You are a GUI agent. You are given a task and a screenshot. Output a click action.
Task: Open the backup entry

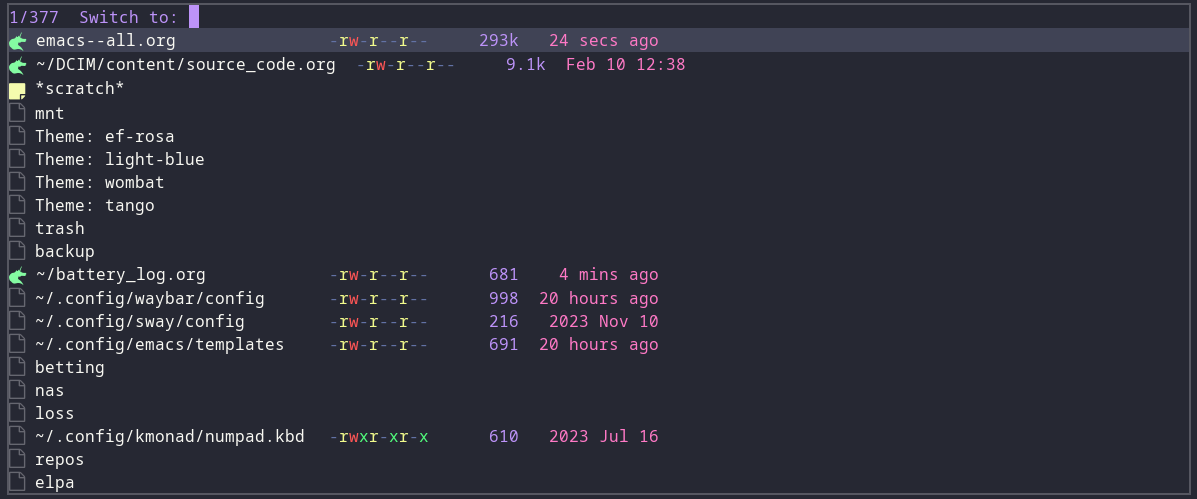[65, 251]
